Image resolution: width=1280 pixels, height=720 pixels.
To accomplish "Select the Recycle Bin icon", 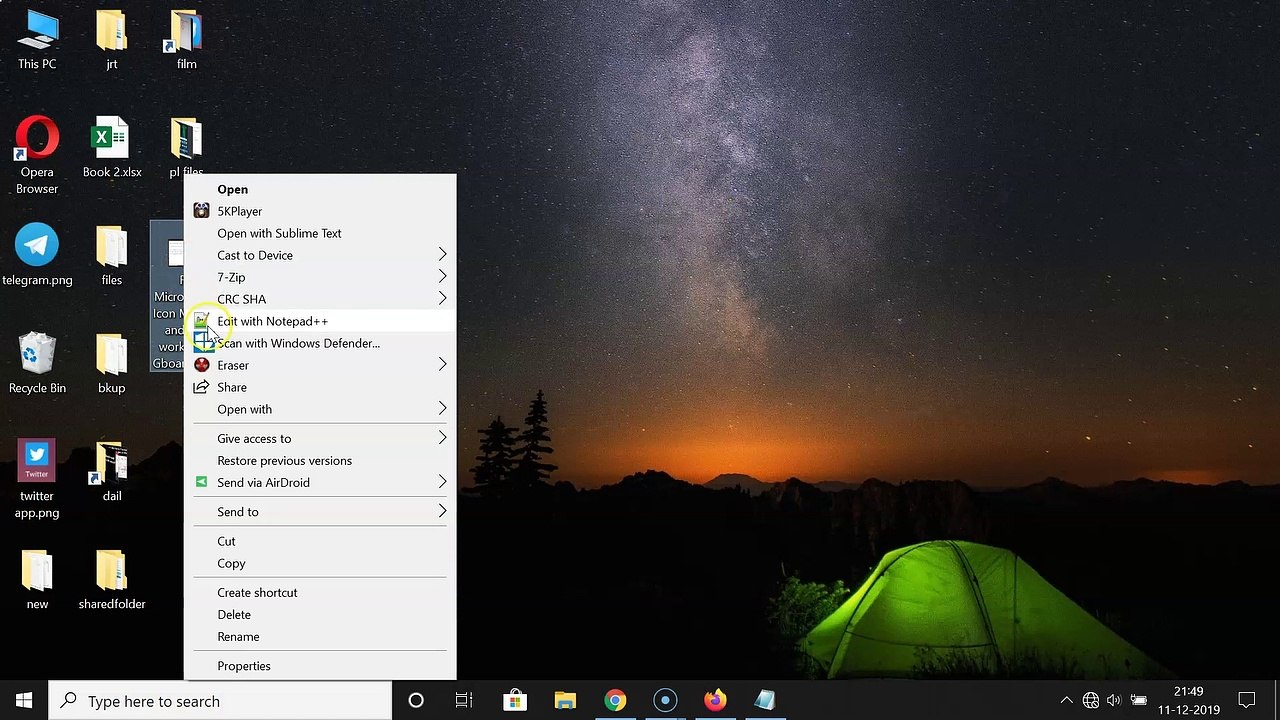I will 37,363.
